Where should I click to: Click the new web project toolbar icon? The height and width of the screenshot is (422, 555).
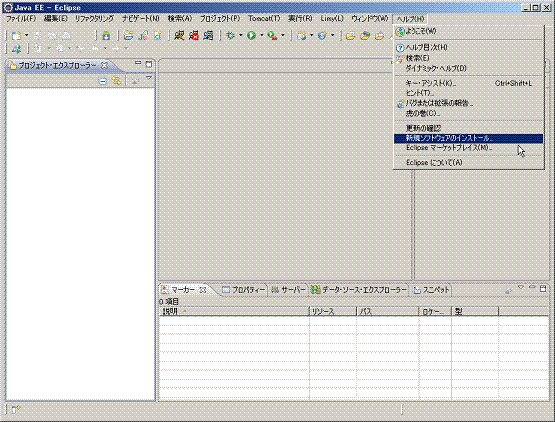tap(302, 35)
